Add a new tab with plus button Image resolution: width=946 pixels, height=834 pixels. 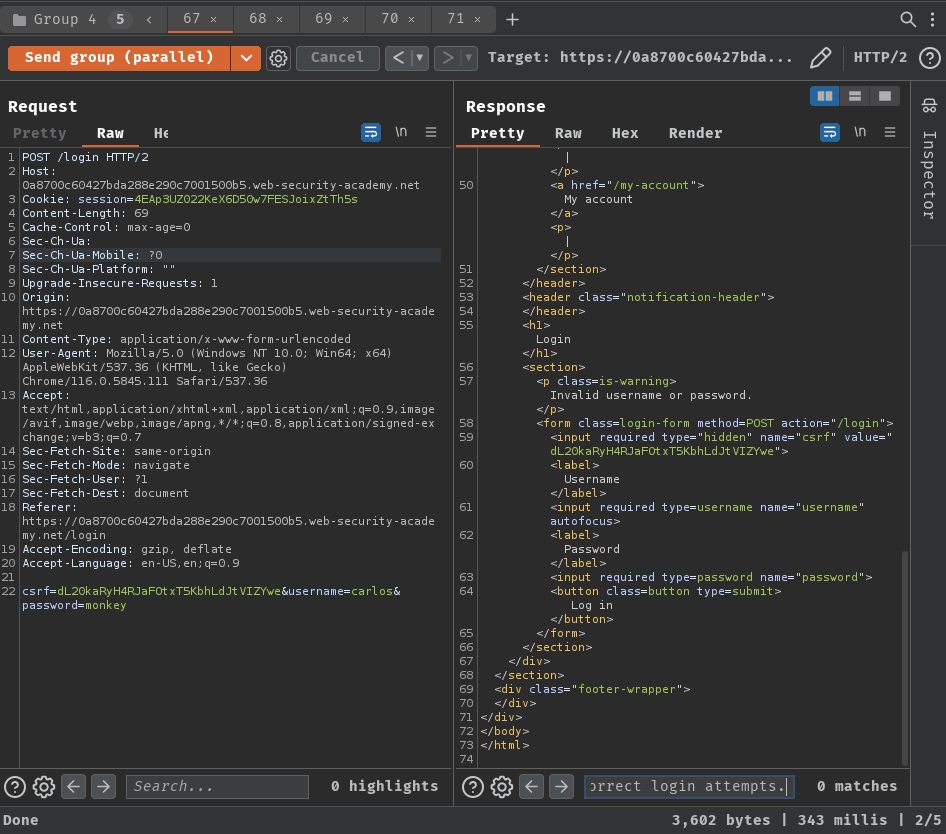pos(512,19)
